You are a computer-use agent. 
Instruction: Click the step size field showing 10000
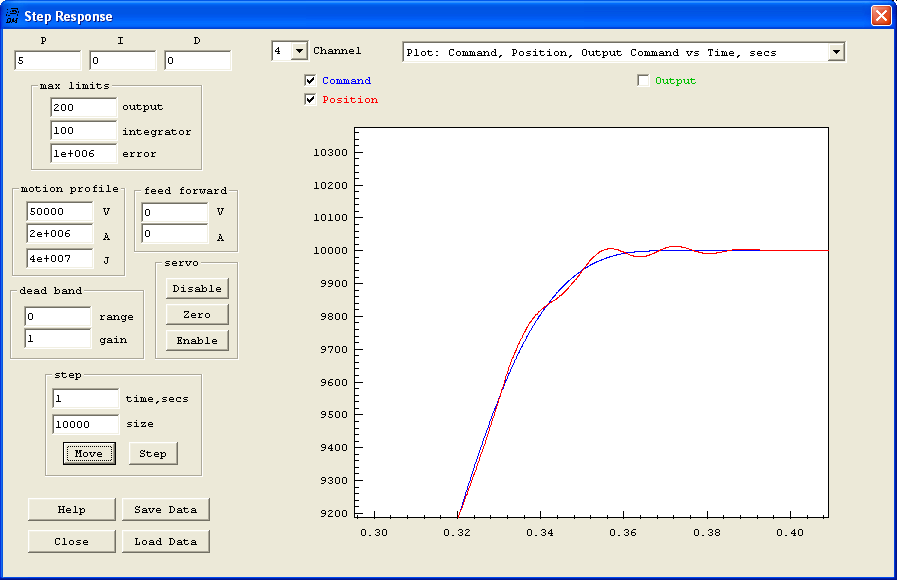tap(85, 424)
